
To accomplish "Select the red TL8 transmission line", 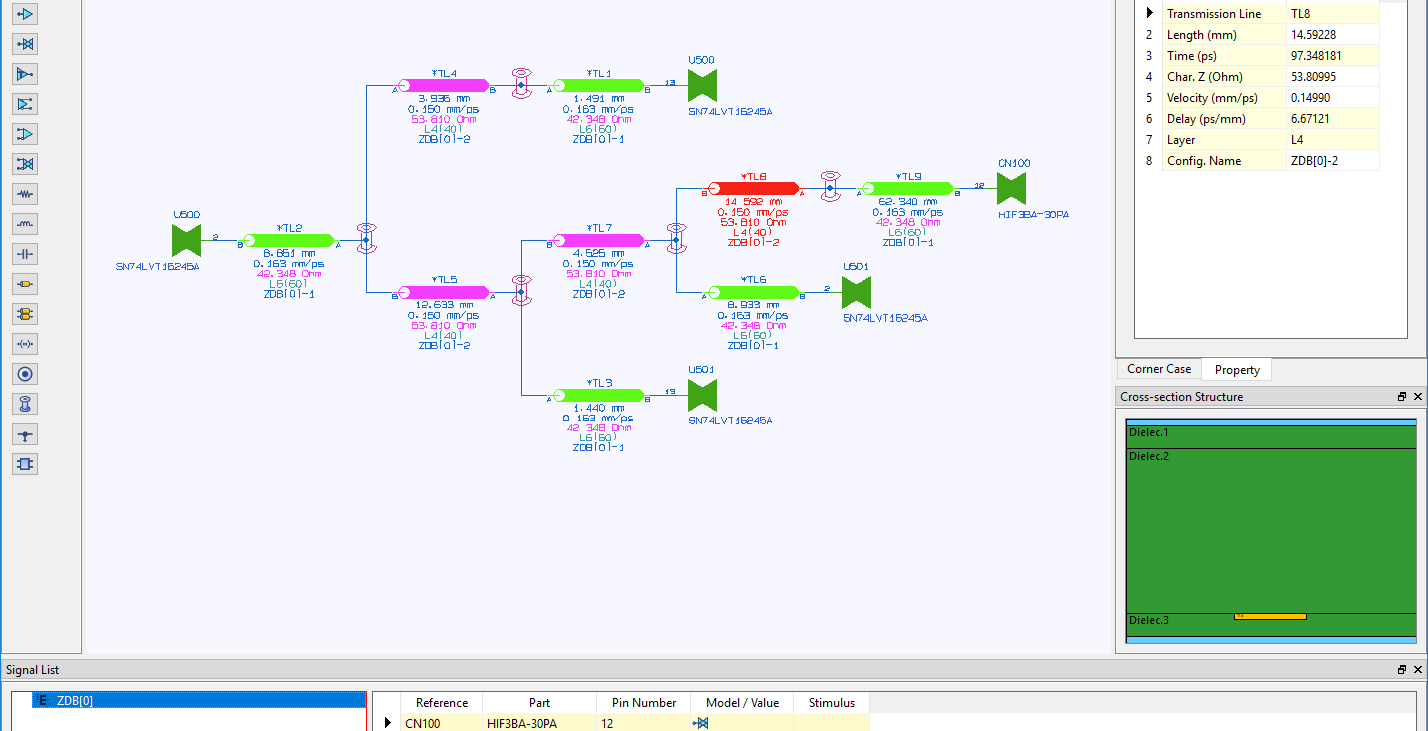I will tap(753, 188).
